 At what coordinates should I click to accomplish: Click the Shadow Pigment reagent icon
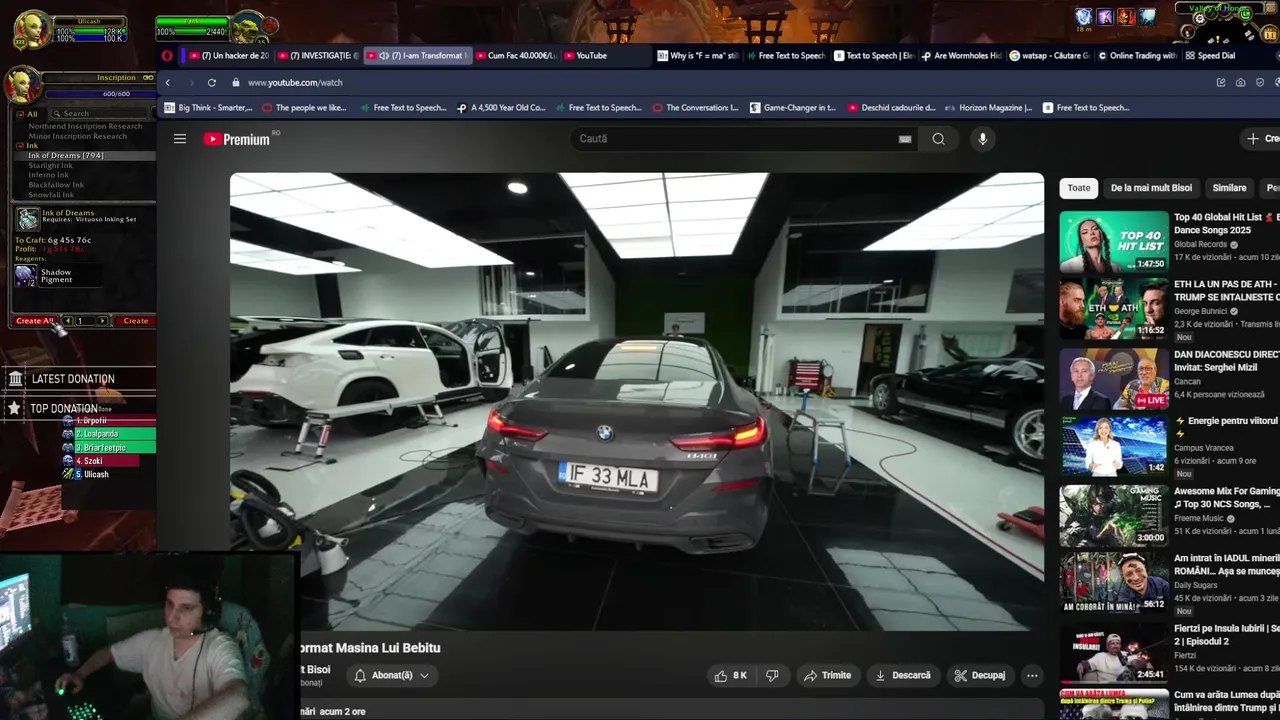point(26,275)
